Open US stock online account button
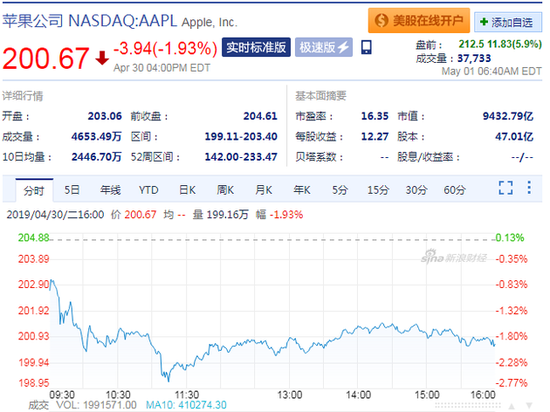This screenshot has height=412, width=550. (x=419, y=21)
